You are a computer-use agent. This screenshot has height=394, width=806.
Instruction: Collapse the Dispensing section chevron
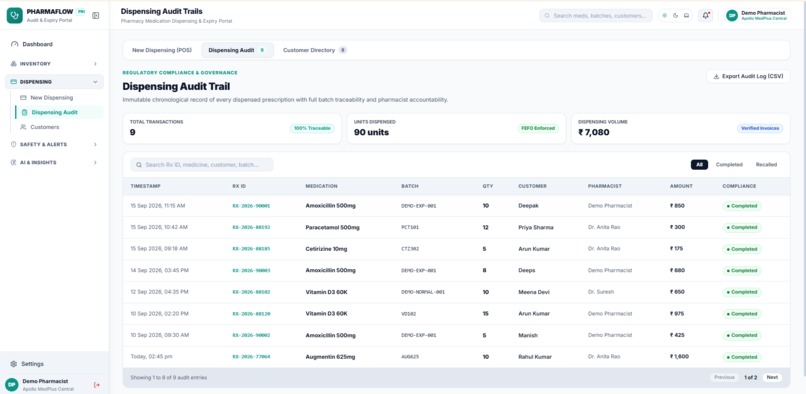[95, 82]
